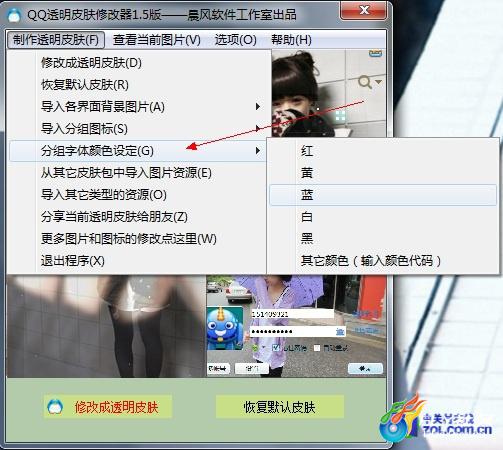Choose 其它颜色（输入颜色代码）option

[x=383, y=261]
